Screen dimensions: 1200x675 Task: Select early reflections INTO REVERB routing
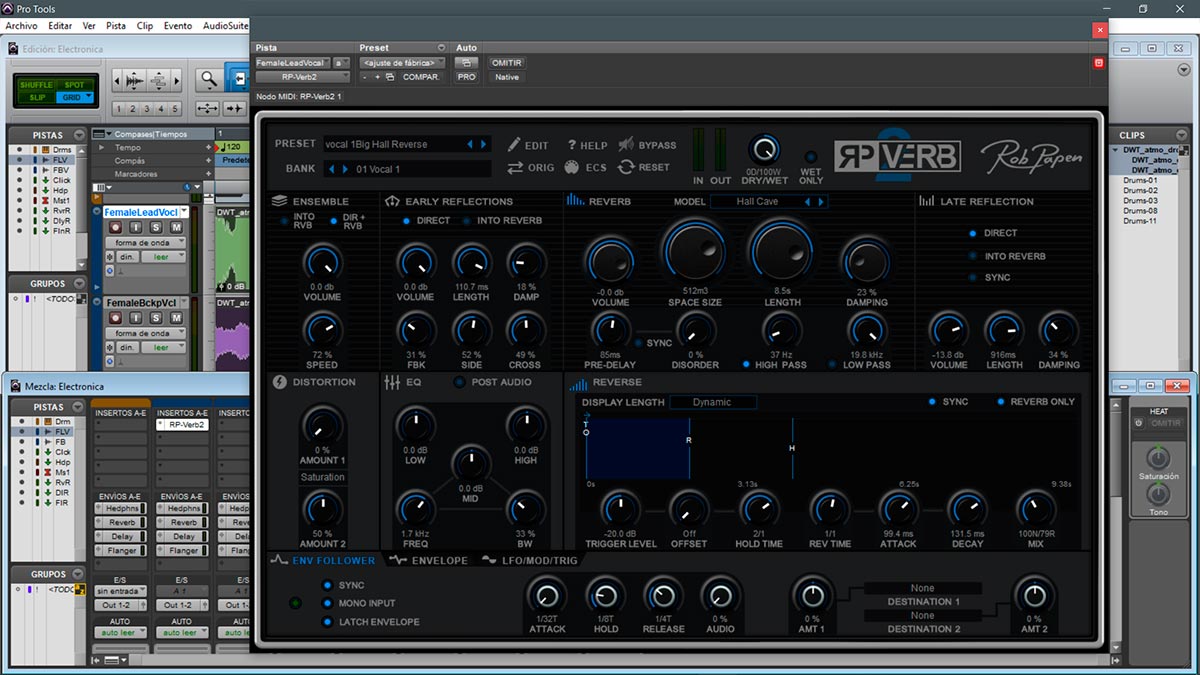[x=466, y=221]
